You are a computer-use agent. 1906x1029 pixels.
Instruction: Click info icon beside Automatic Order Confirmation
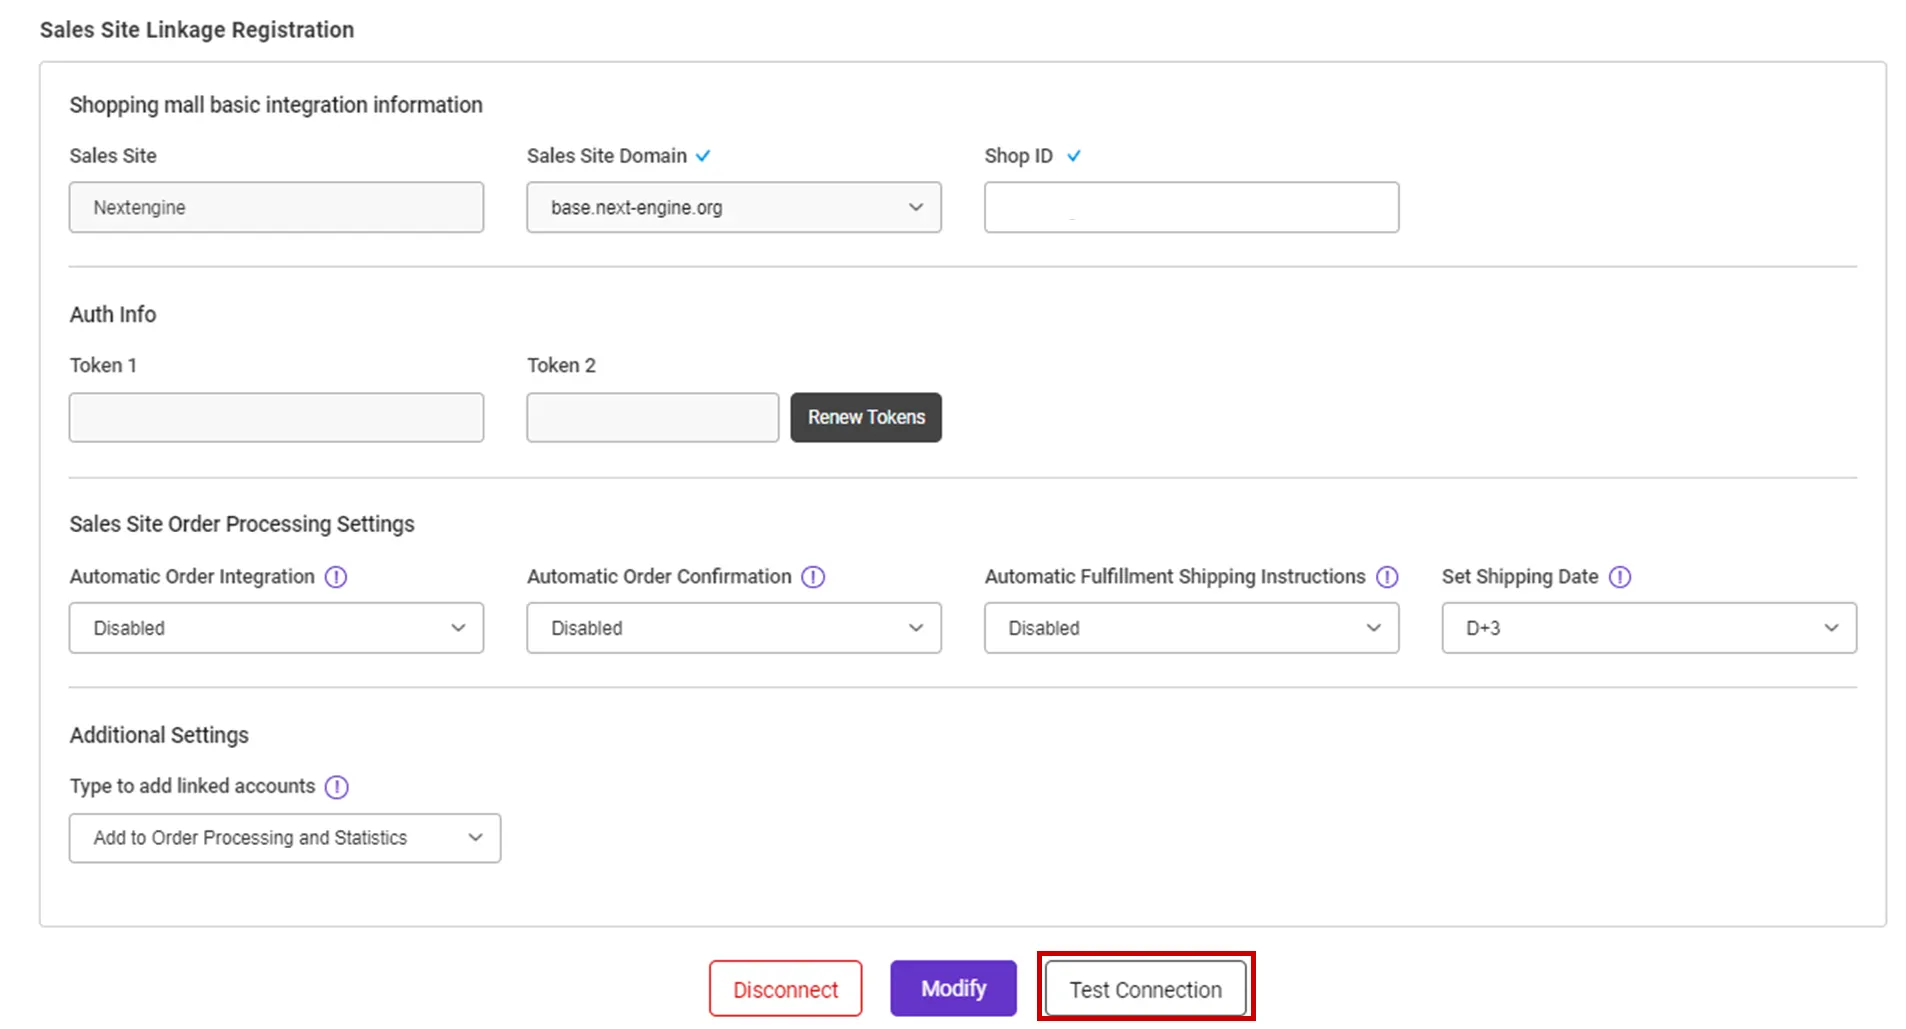pos(813,577)
